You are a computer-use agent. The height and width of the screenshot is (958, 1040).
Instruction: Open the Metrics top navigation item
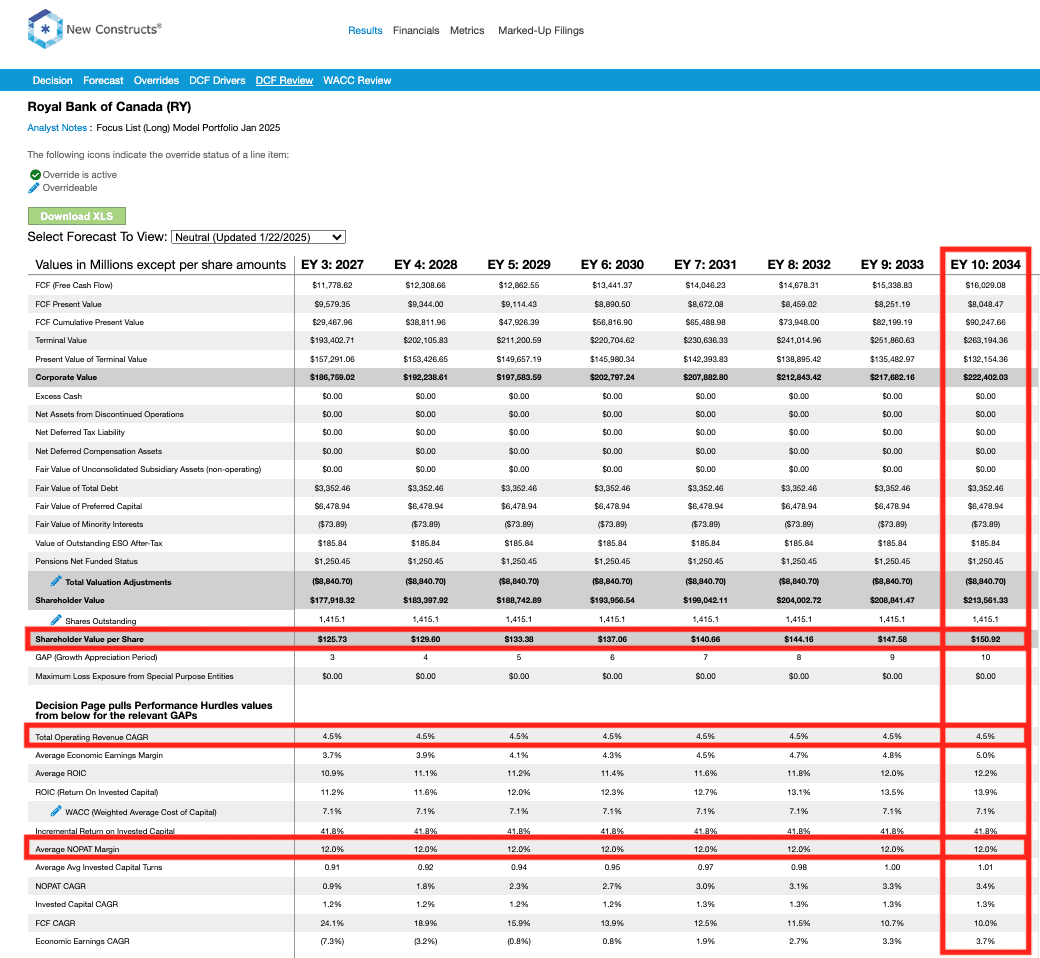(x=467, y=31)
